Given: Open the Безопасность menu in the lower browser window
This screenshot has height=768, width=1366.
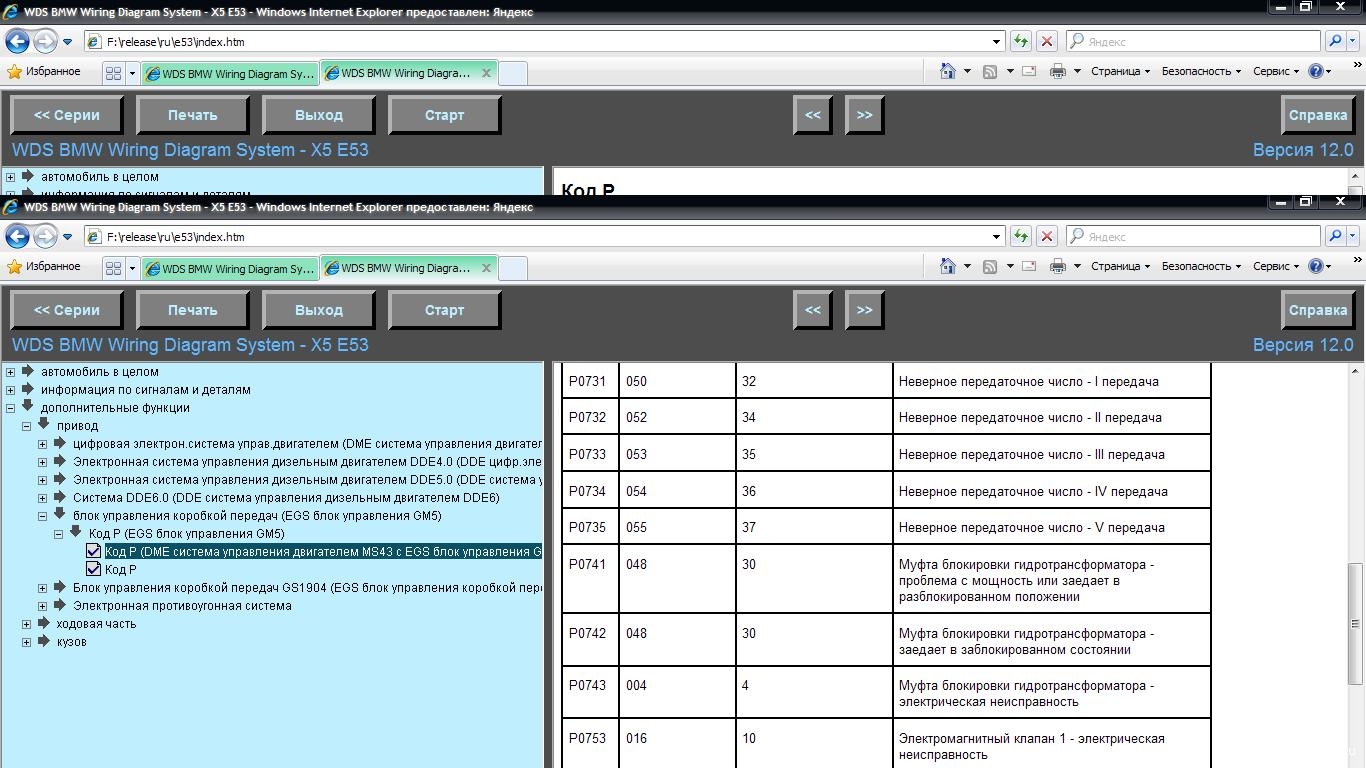Looking at the screenshot, I should click(x=1200, y=266).
